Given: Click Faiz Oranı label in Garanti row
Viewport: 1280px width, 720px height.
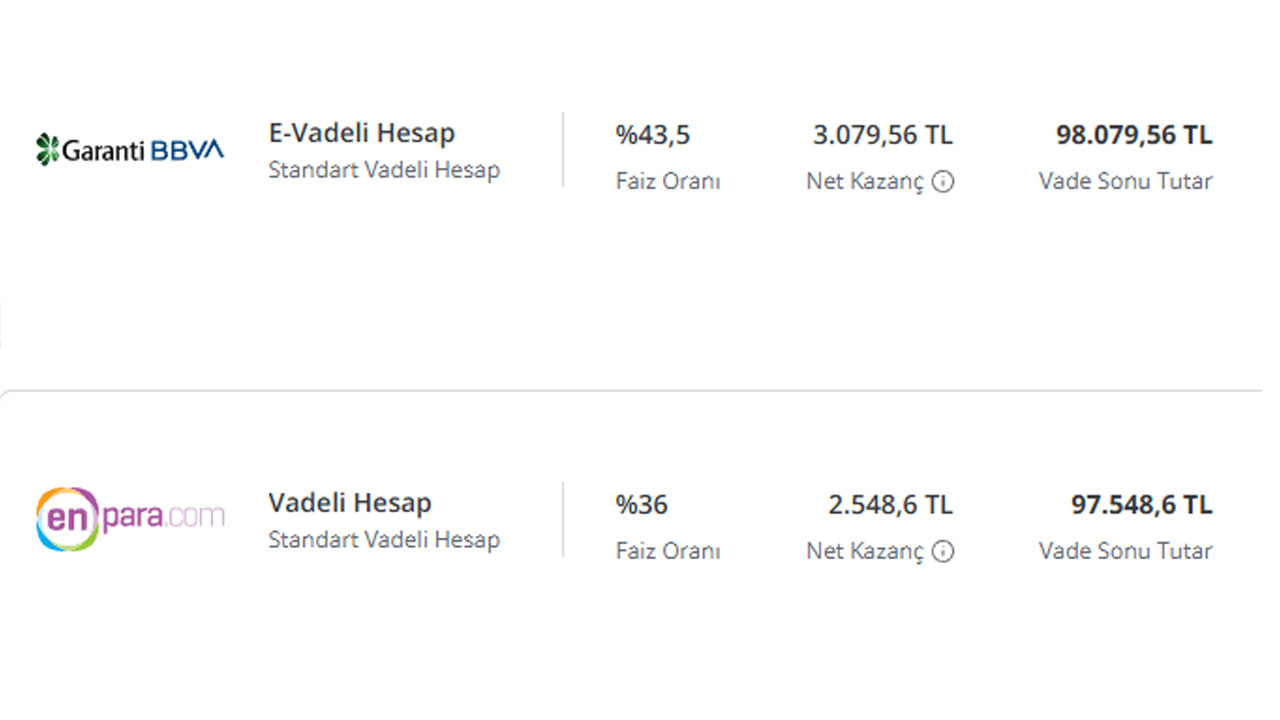Looking at the screenshot, I should point(668,182).
